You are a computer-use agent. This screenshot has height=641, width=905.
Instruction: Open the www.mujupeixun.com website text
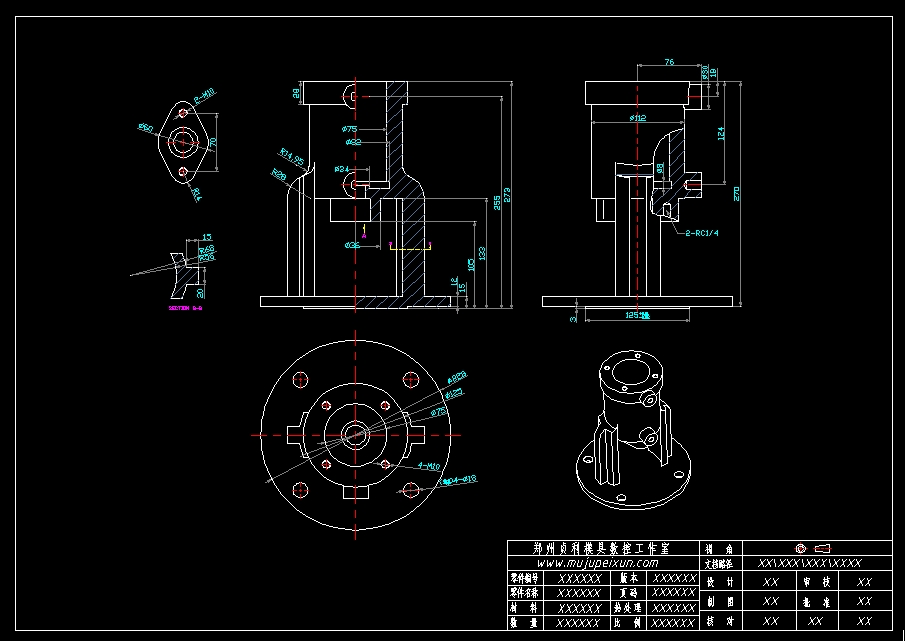(598, 562)
